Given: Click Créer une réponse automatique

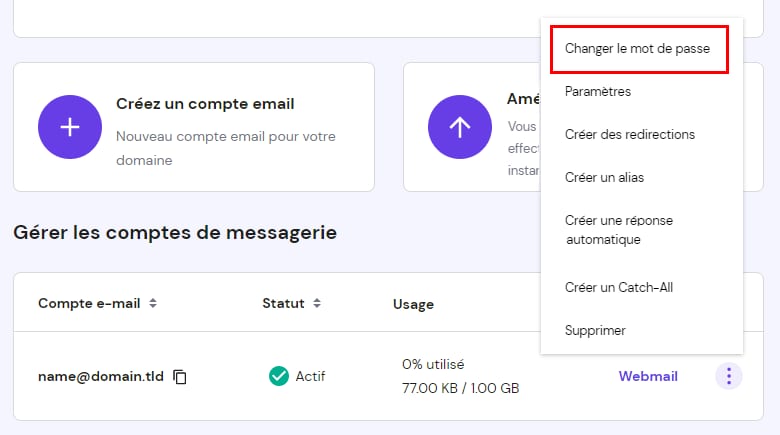Looking at the screenshot, I should tap(616, 230).
